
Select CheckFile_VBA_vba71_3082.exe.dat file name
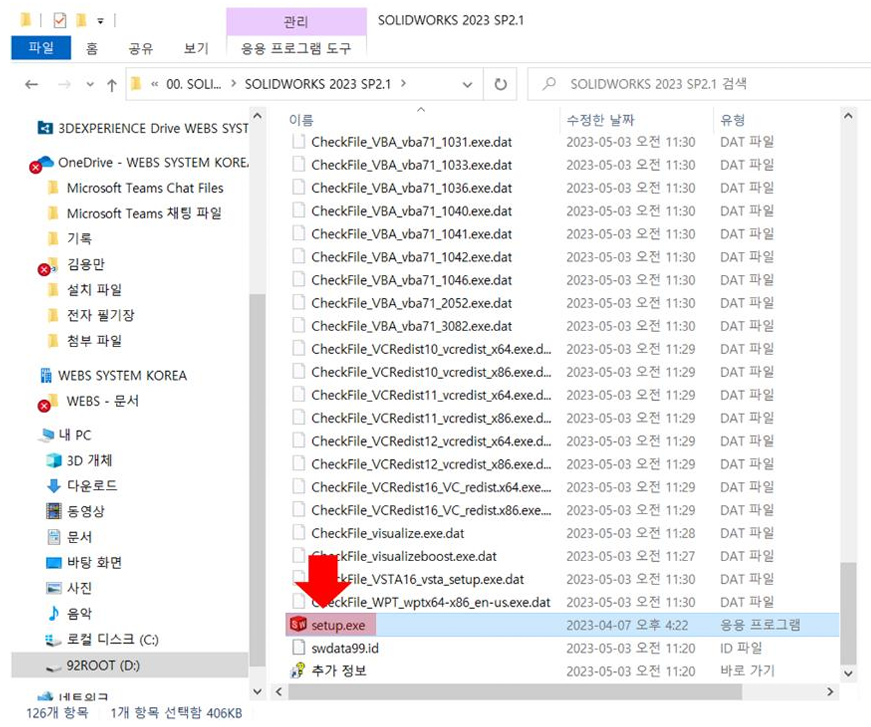[412, 326]
